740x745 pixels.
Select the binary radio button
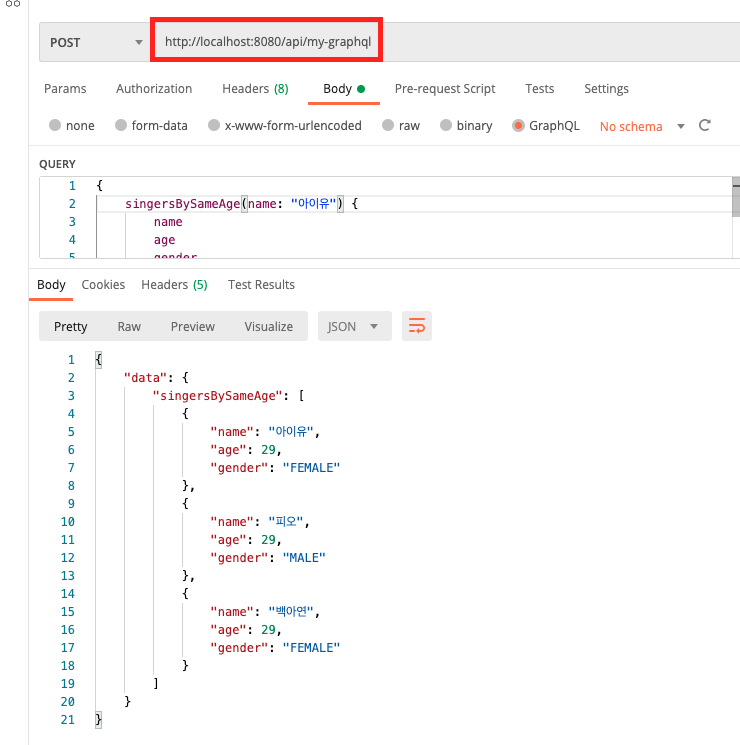(x=446, y=125)
